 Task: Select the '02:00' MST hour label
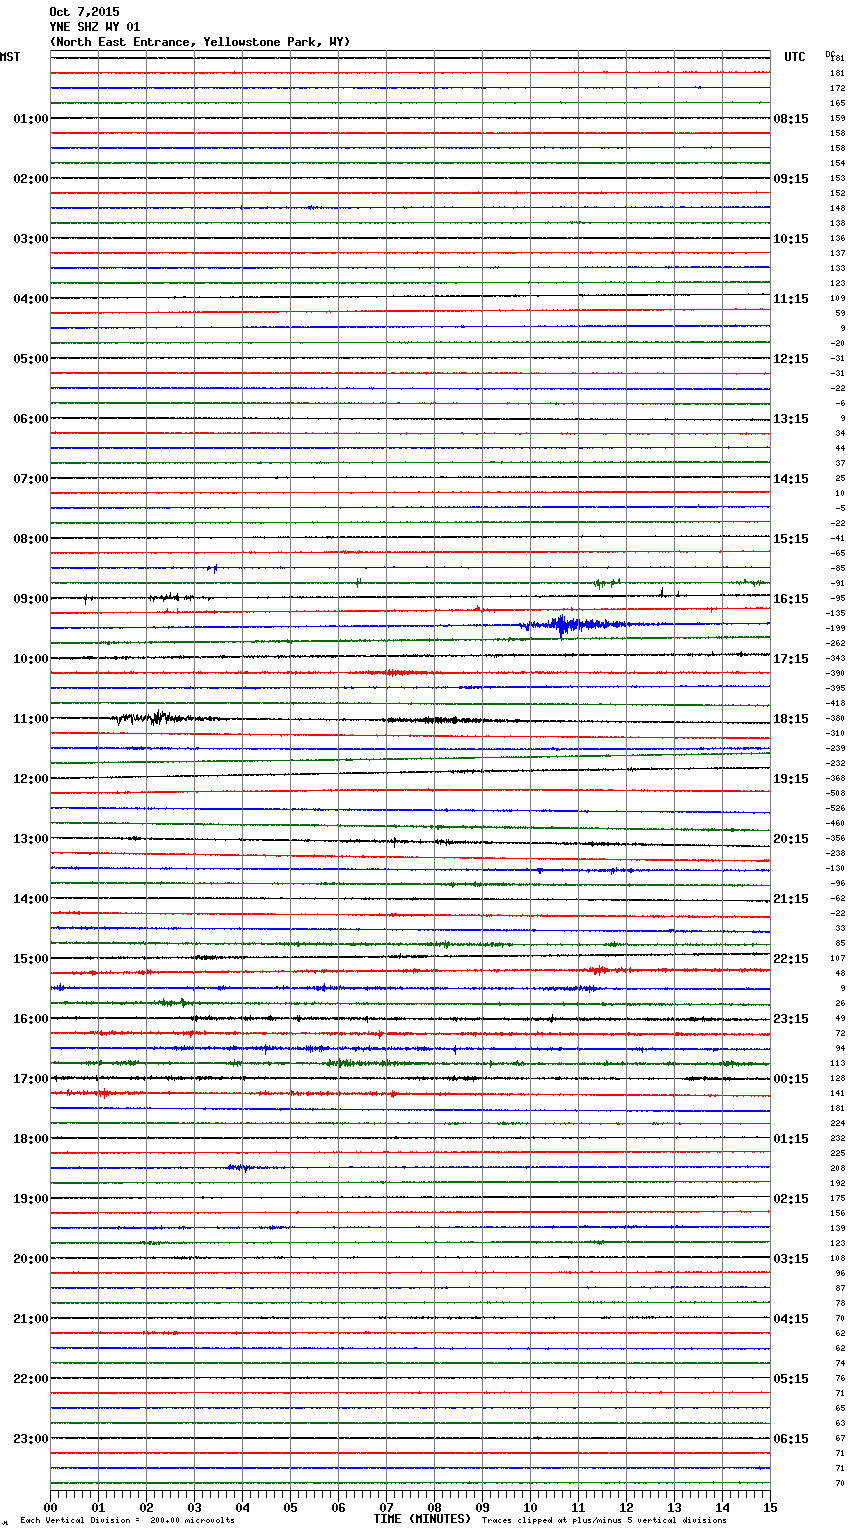pos(30,179)
